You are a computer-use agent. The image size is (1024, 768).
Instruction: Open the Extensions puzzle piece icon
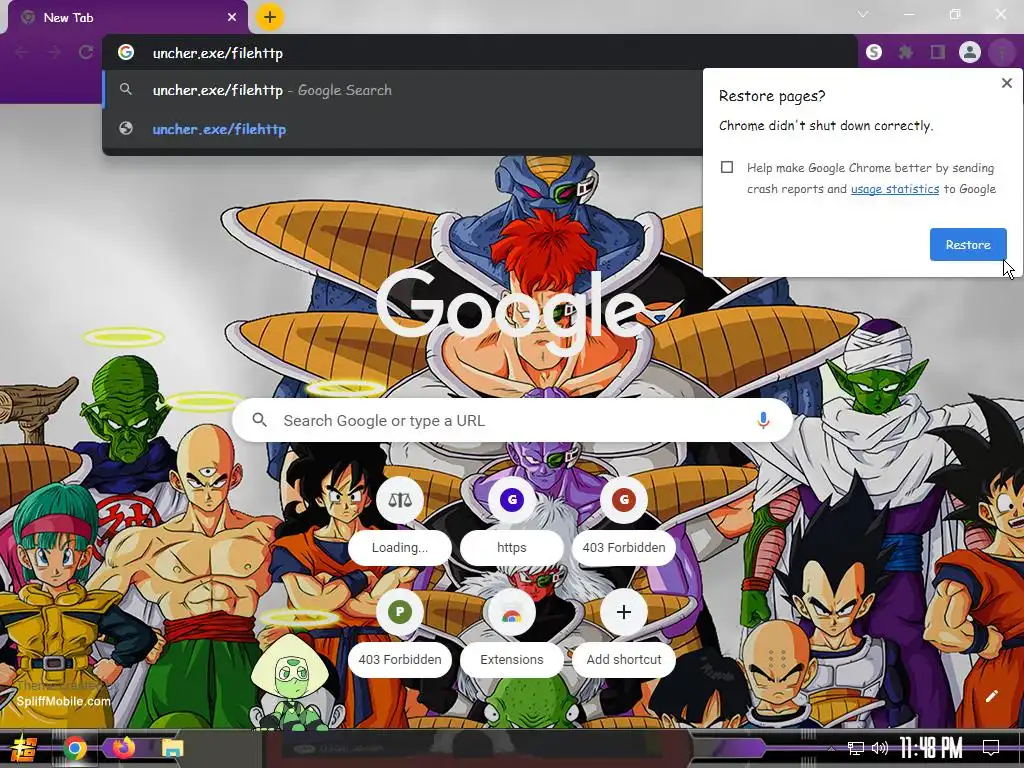[x=906, y=52]
